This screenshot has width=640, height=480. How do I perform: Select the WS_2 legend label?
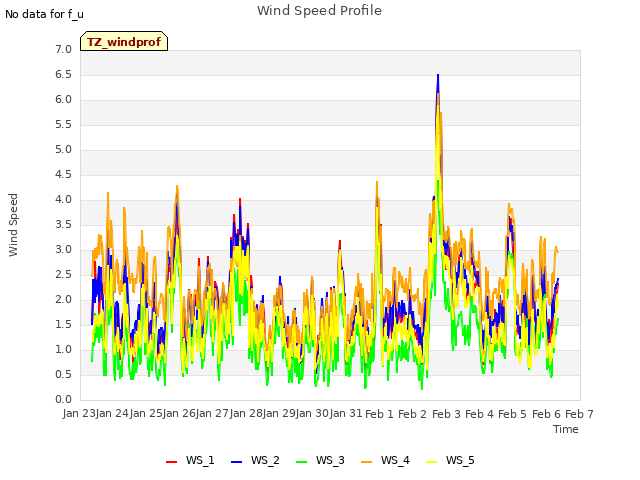point(265,460)
